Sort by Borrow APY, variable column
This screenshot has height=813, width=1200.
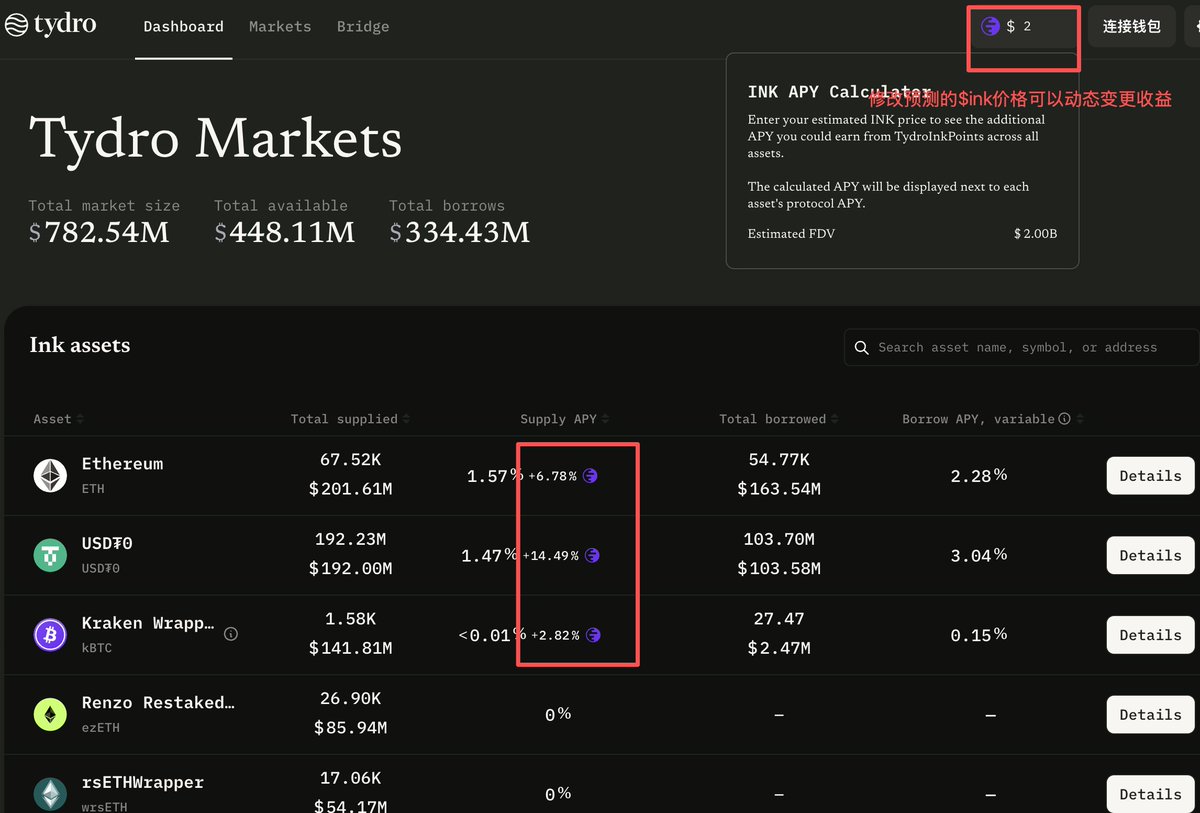(993, 419)
